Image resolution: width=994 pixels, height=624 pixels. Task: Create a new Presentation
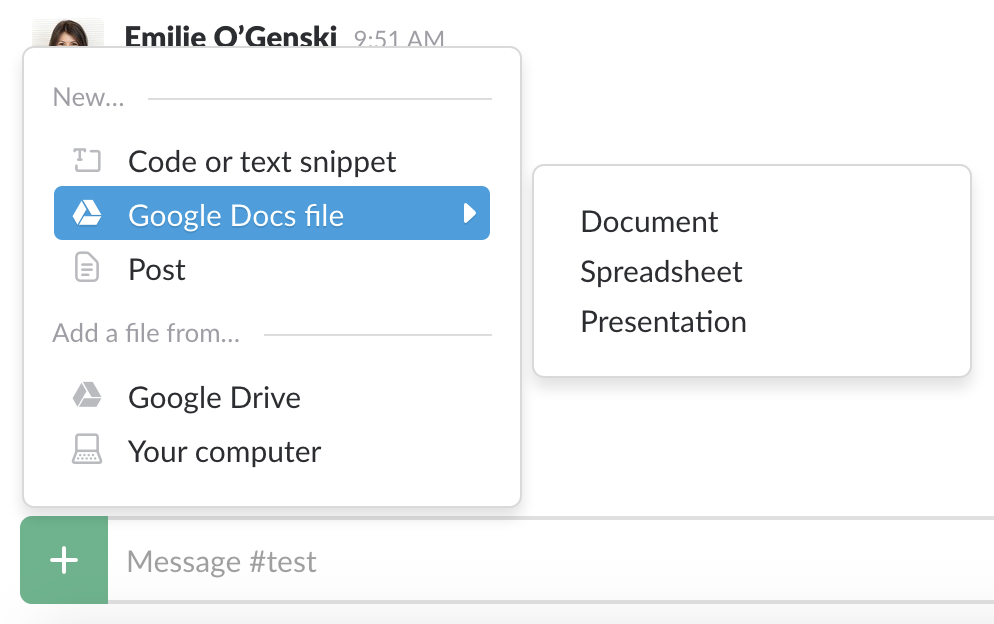[663, 322]
